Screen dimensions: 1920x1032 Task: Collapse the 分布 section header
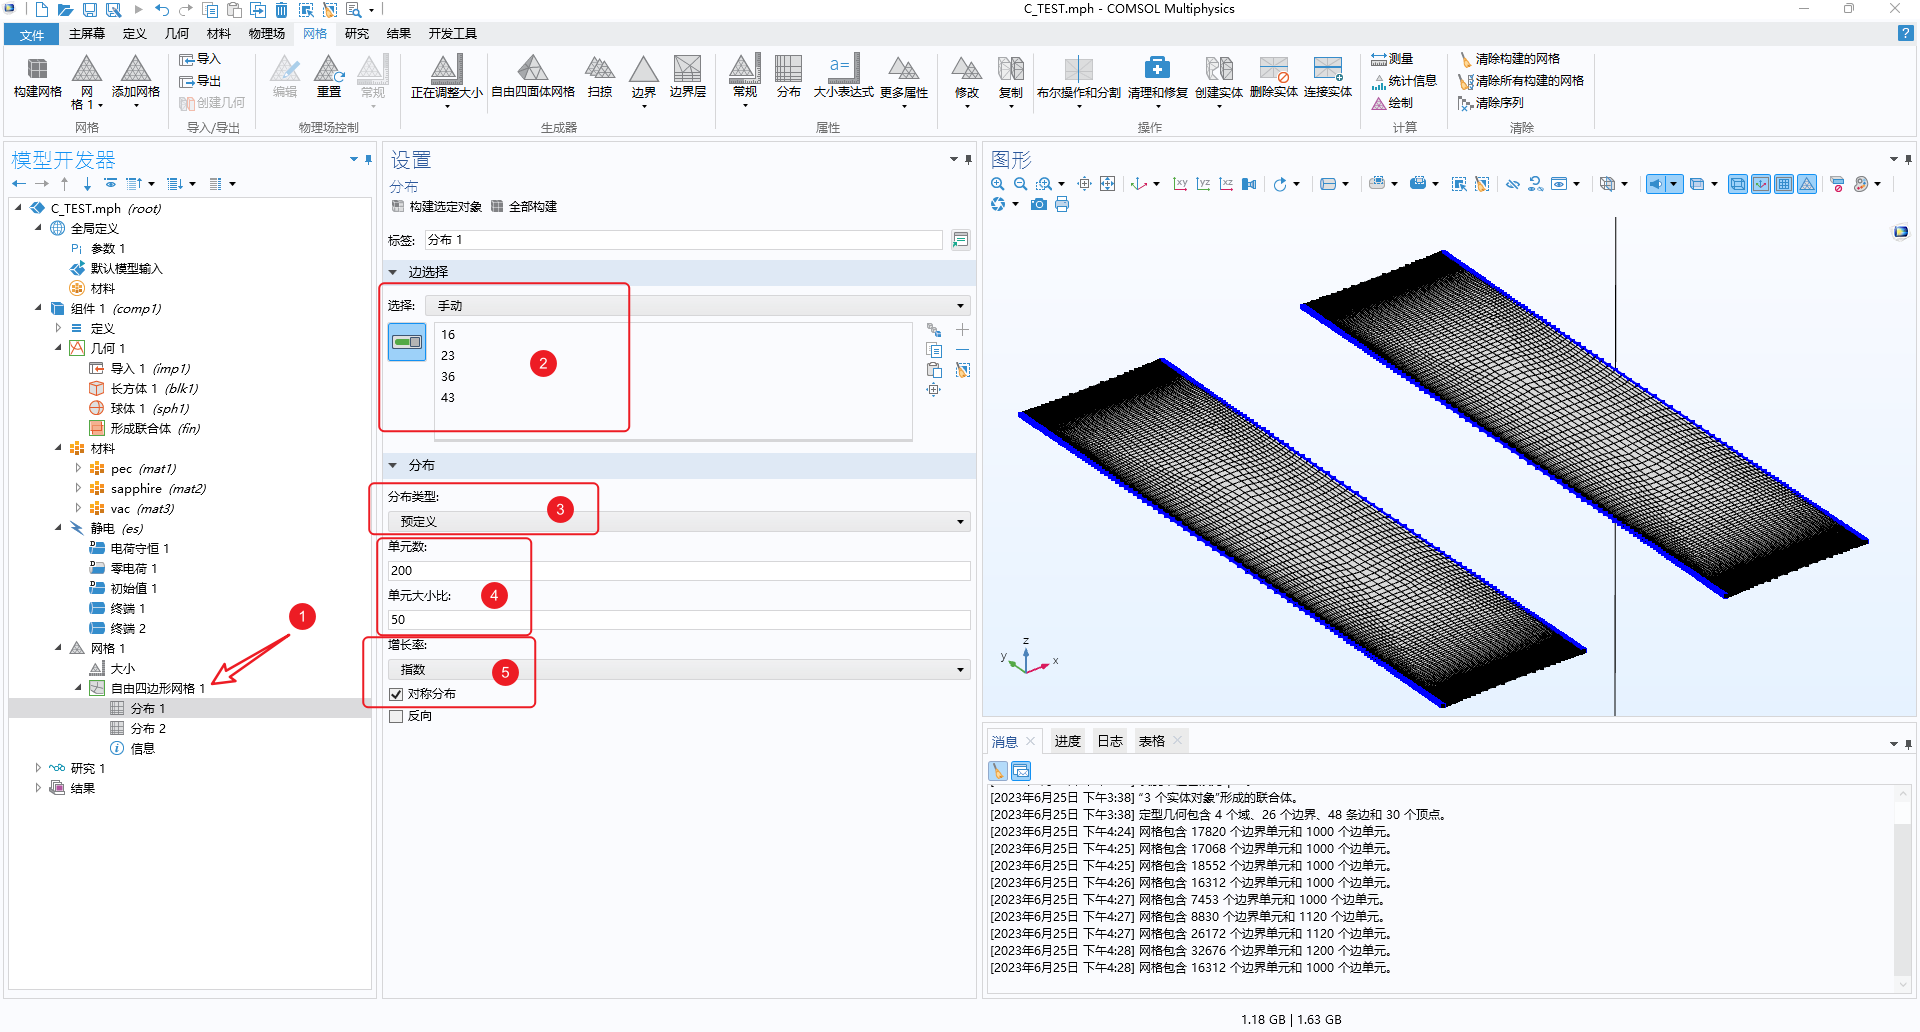pyautogui.click(x=393, y=466)
